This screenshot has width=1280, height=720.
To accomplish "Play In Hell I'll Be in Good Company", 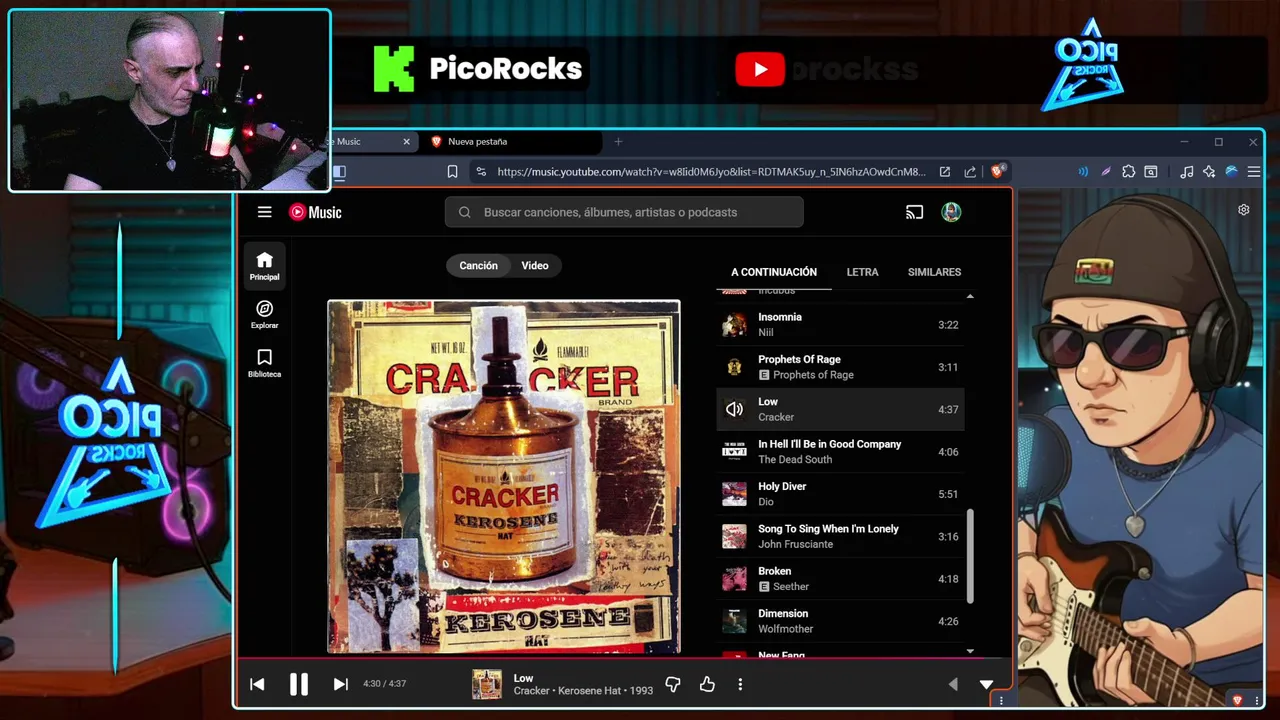I will click(840, 452).
